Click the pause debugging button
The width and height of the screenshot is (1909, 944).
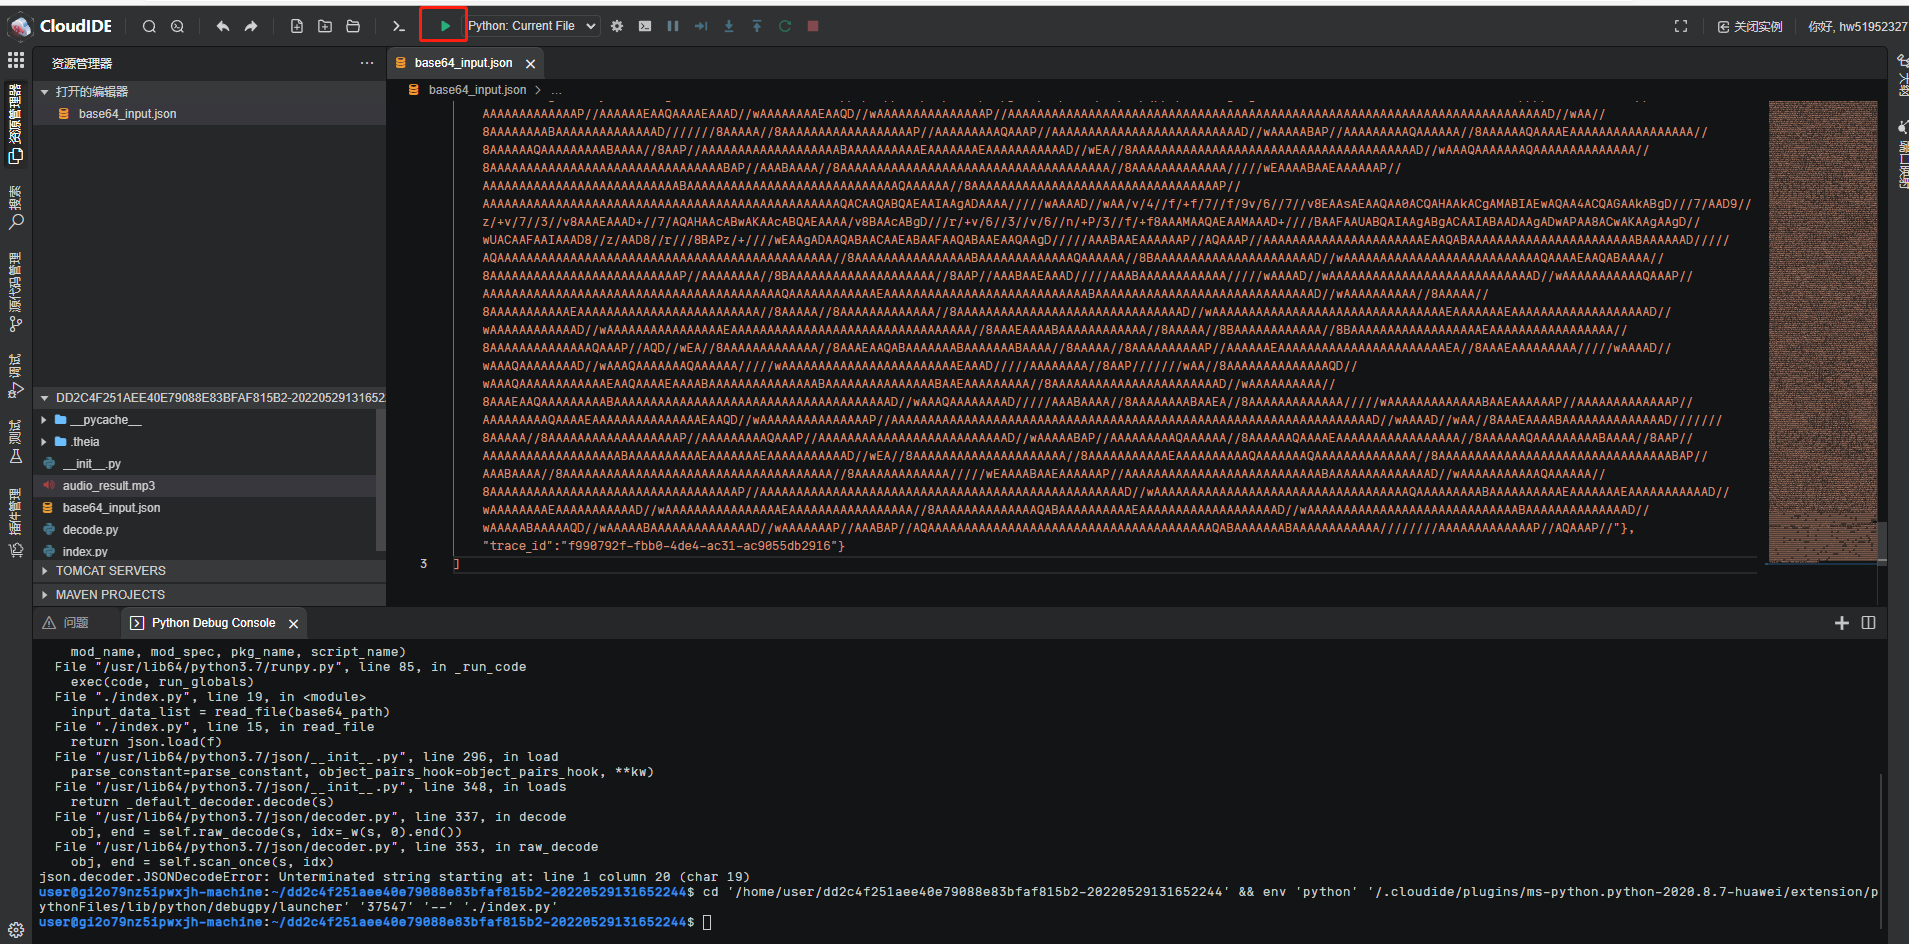tap(673, 26)
